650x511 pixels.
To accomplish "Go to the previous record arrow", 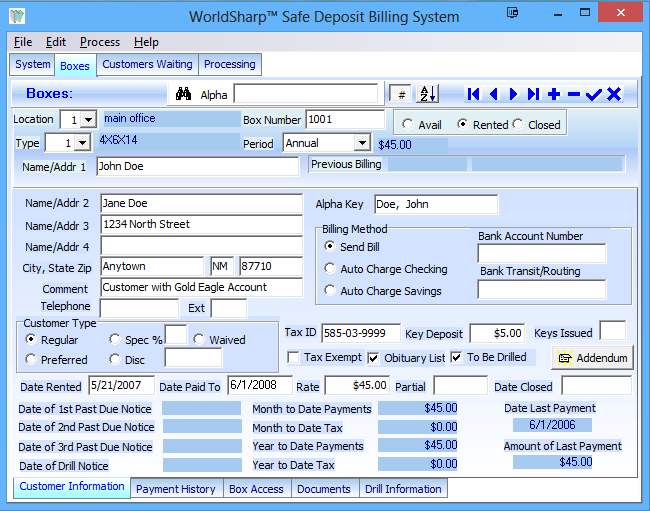I will click(493, 94).
